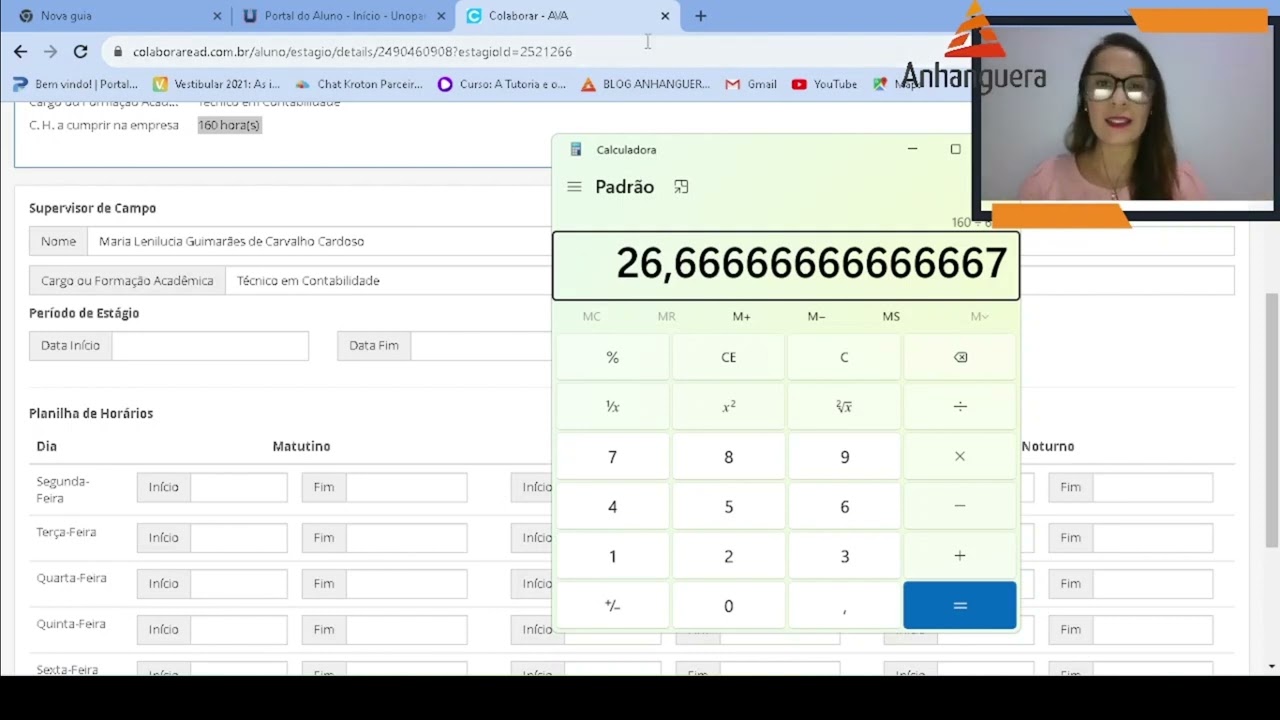The height and width of the screenshot is (720, 1280).
Task: Click Terça-Feira Matutino Início field
Action: coord(239,538)
